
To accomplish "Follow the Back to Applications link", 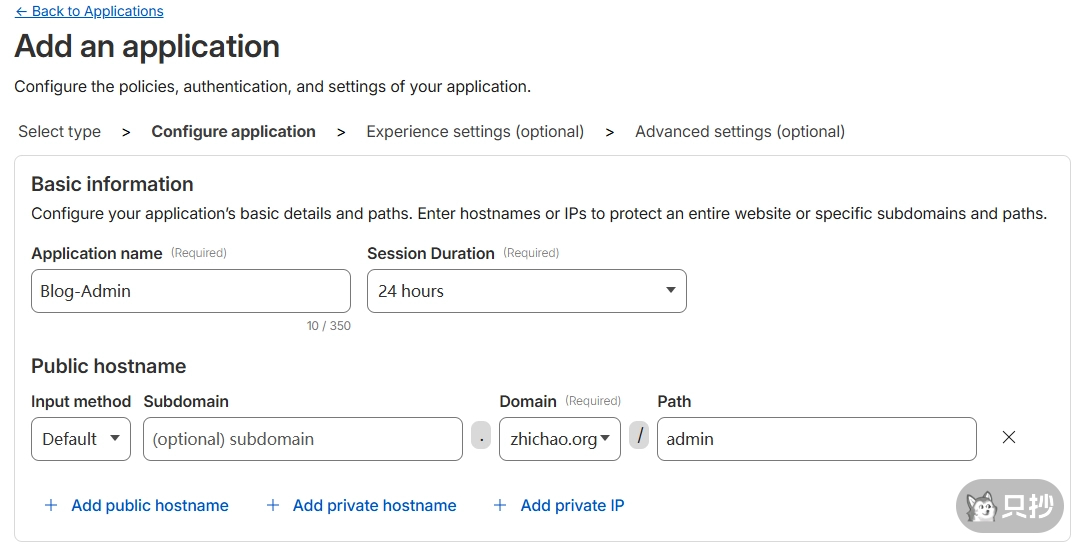I will (x=89, y=12).
